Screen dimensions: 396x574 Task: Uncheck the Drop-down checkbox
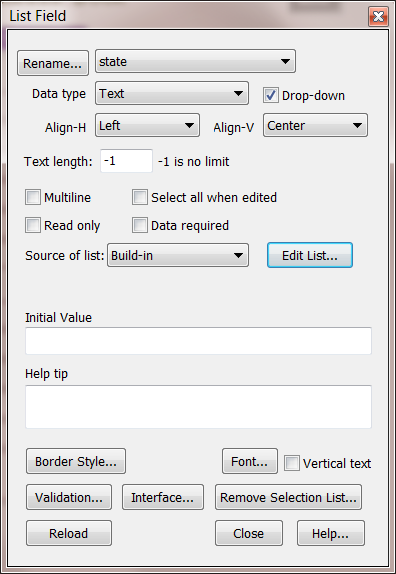click(x=270, y=95)
